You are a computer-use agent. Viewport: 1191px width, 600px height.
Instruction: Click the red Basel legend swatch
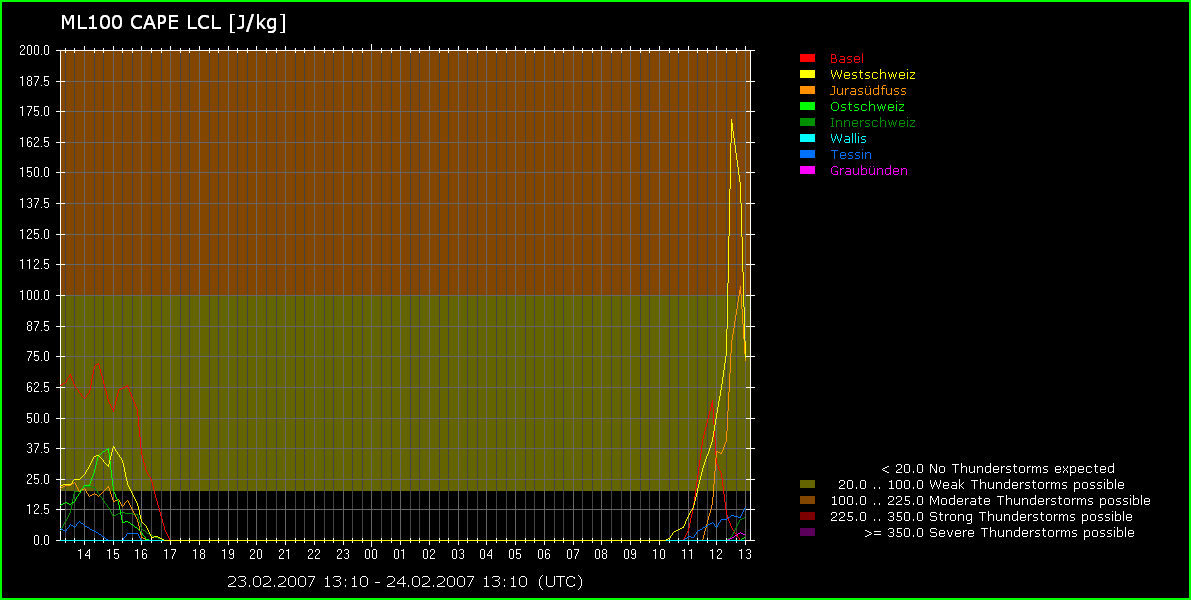808,59
